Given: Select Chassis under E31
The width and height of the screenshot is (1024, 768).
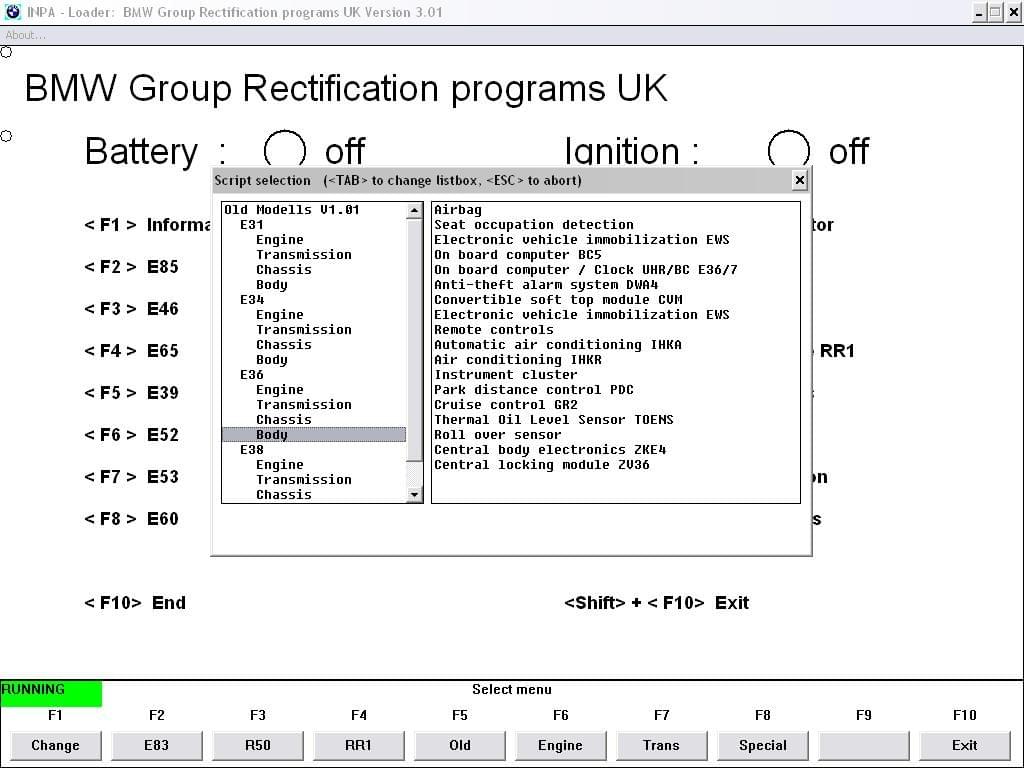Looking at the screenshot, I should [283, 270].
